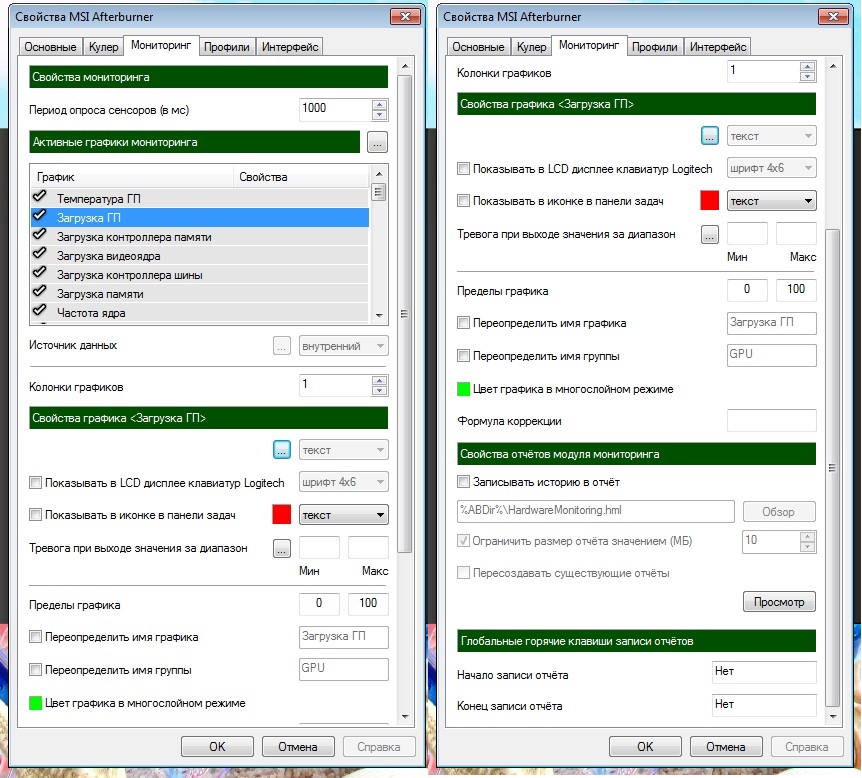Viewport: 862px width, 778px height.
Task: Click Отмена button in left window
Action: 298,747
